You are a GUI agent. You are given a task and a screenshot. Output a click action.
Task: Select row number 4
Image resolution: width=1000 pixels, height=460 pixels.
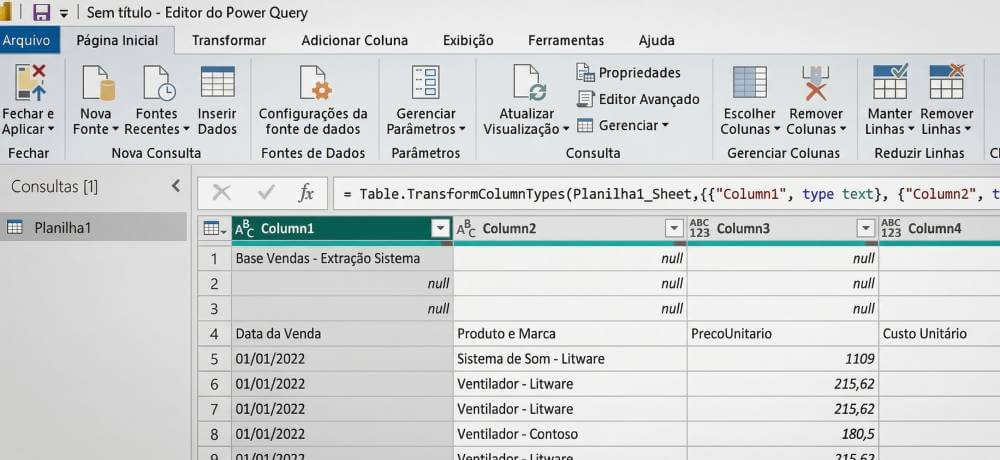click(214, 334)
